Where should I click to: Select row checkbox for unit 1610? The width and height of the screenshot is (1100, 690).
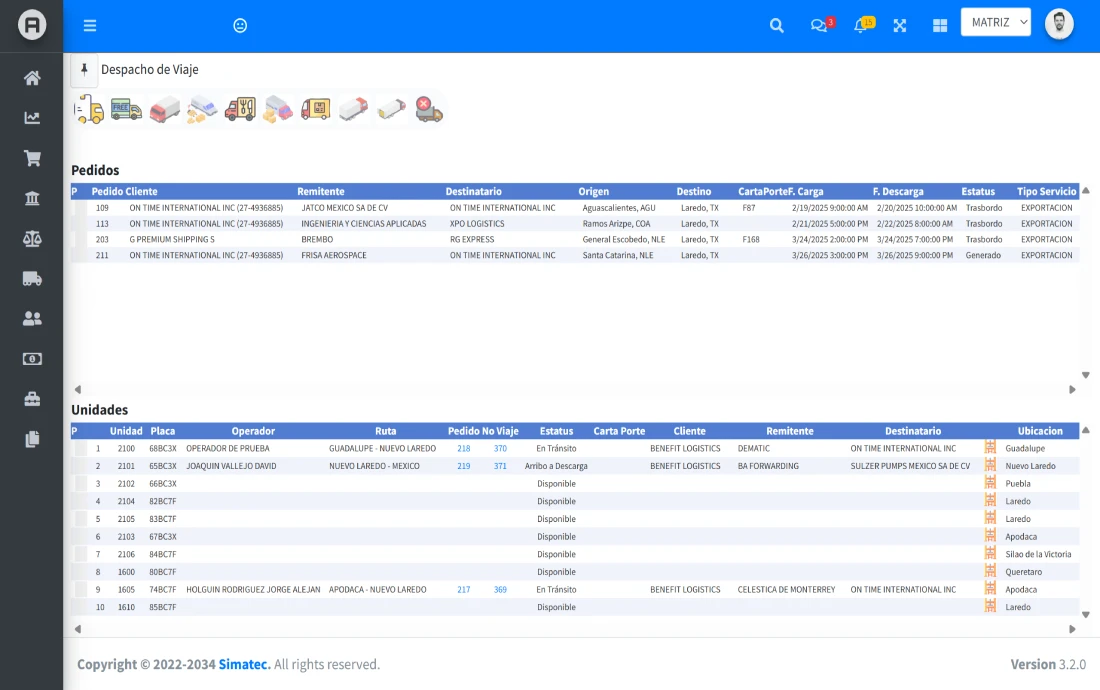coord(81,607)
